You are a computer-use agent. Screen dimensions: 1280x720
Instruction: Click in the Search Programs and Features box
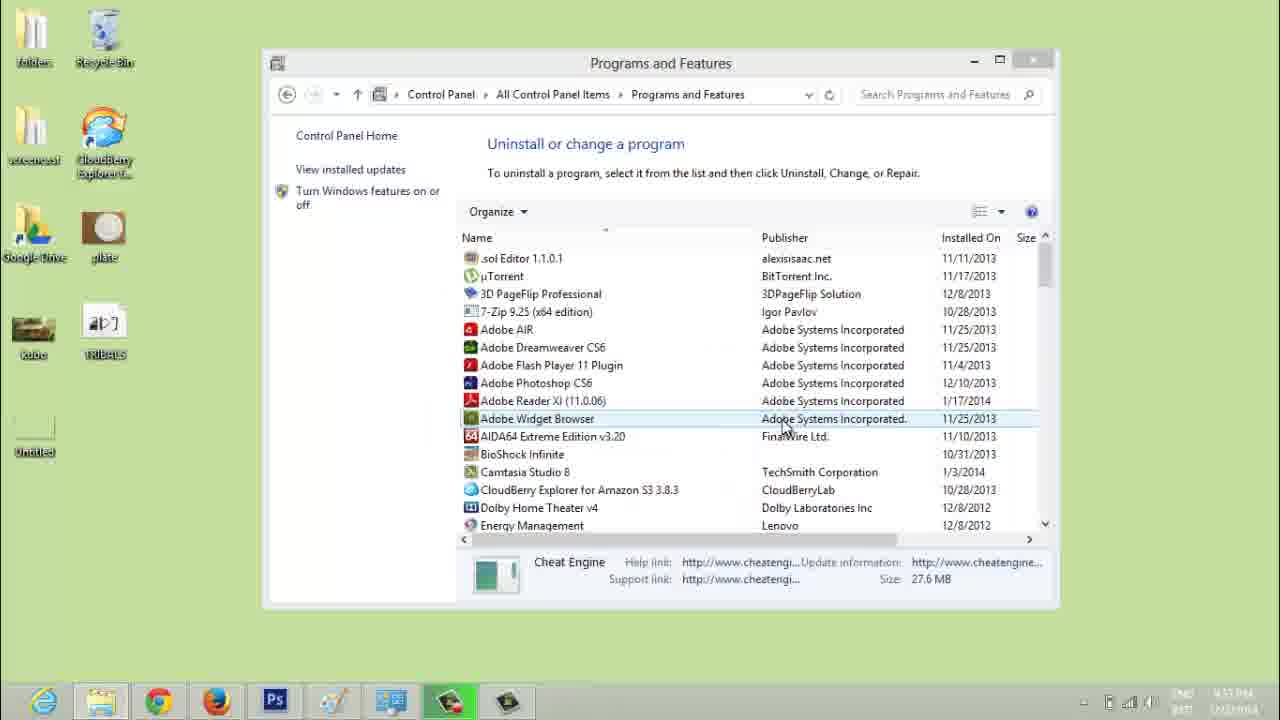[936, 95]
